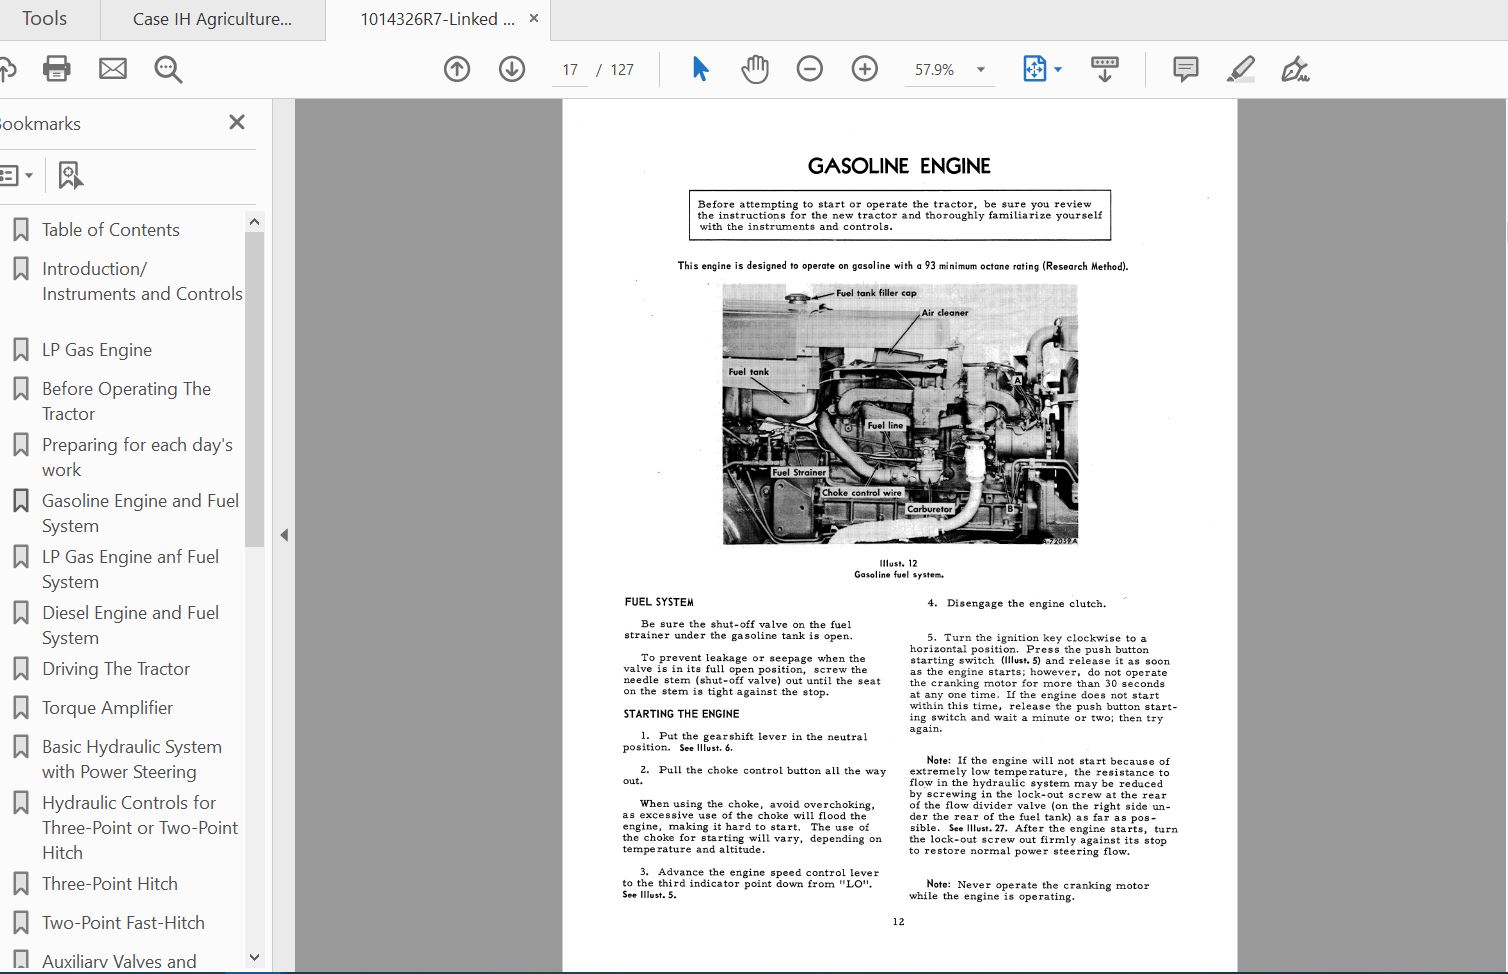Click the Table of Contents bookmark icon
This screenshot has width=1508, height=974.
click(x=20, y=230)
